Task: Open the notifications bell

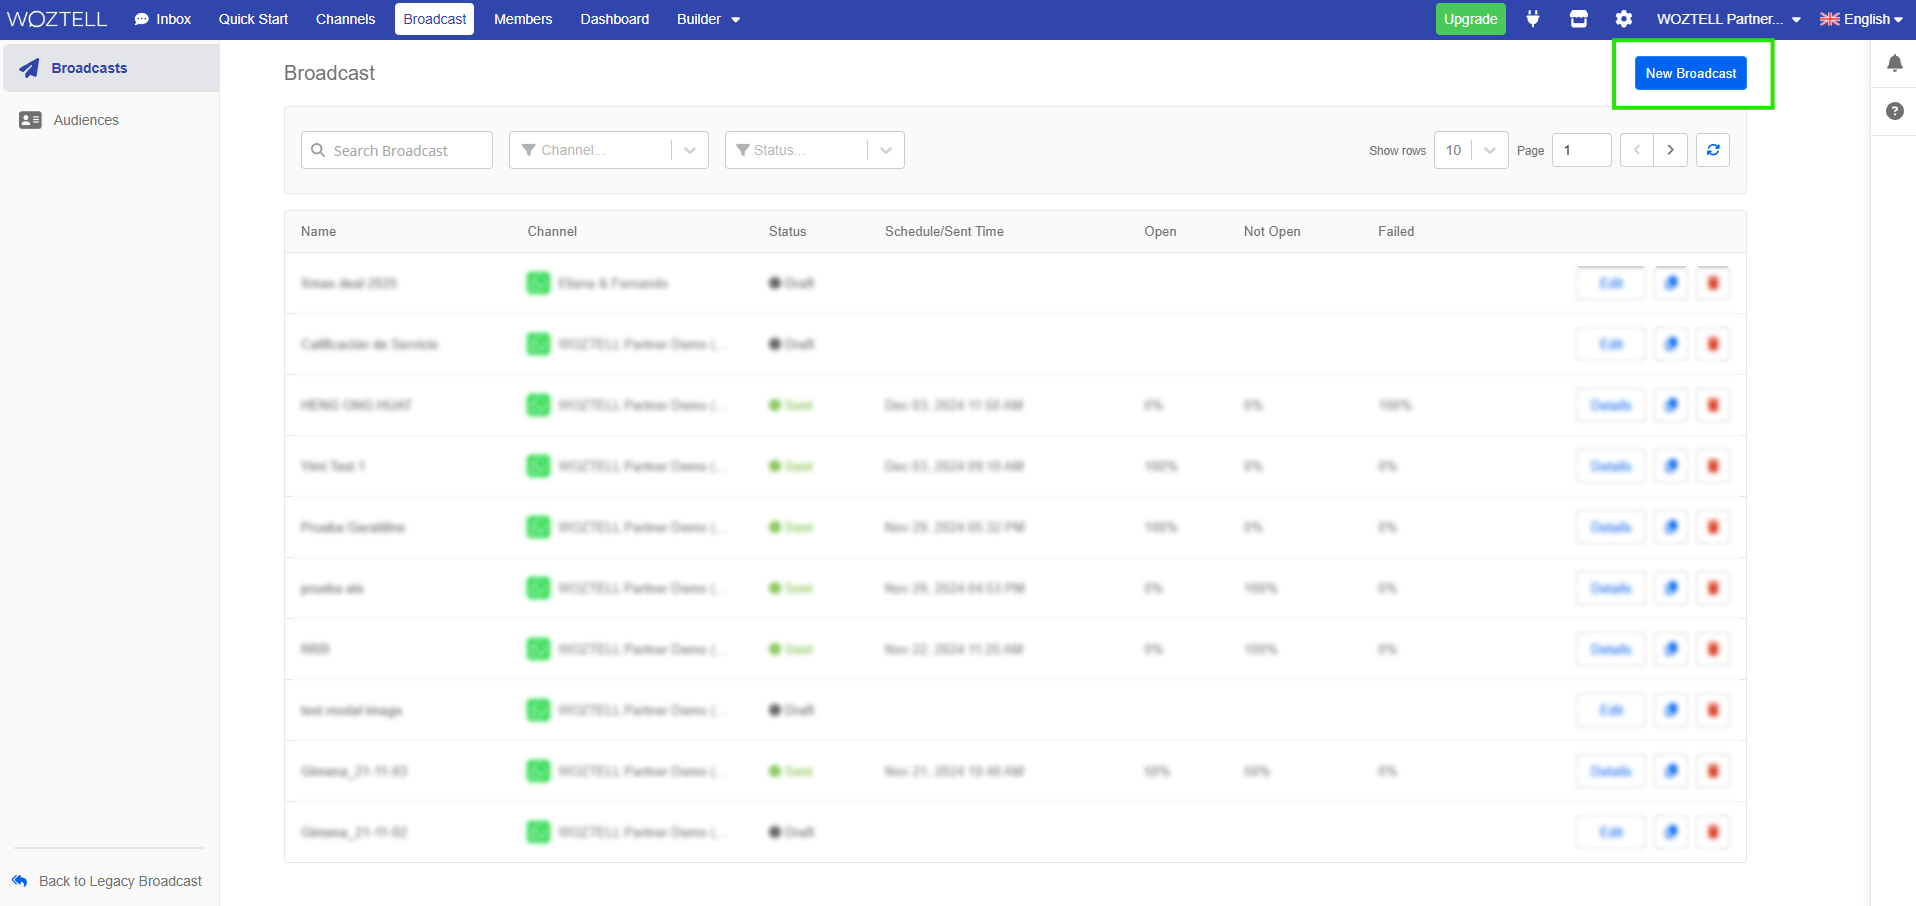Action: click(1895, 63)
